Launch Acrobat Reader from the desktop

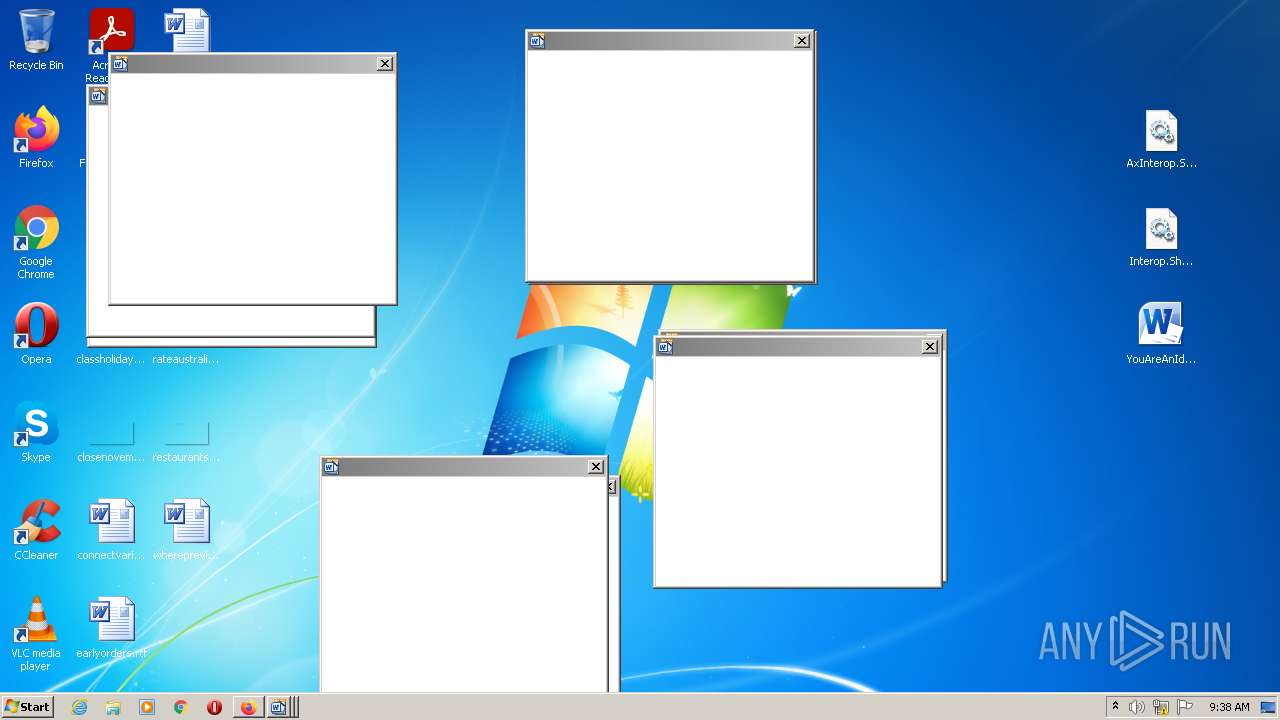(110, 30)
